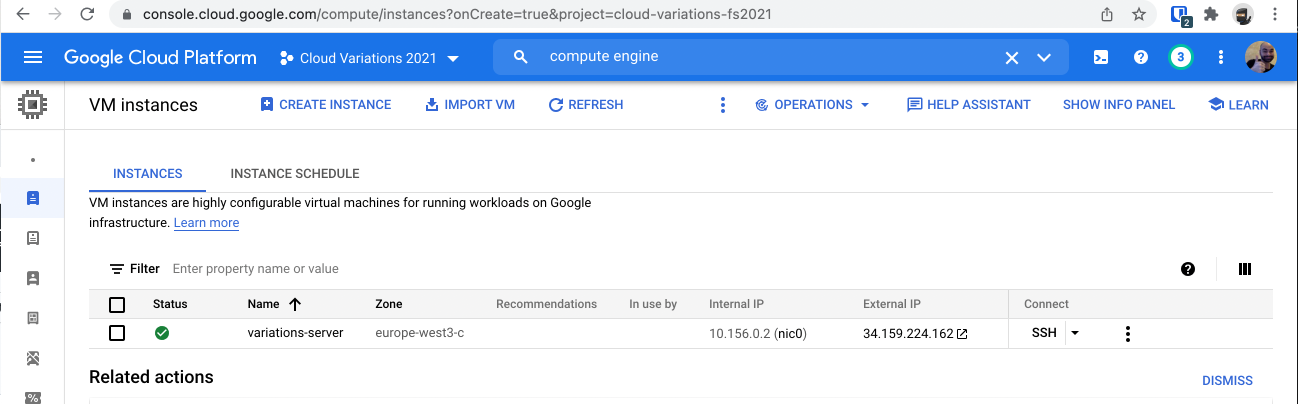
Task: Open the Help question mark icon in the header
Action: [1140, 57]
